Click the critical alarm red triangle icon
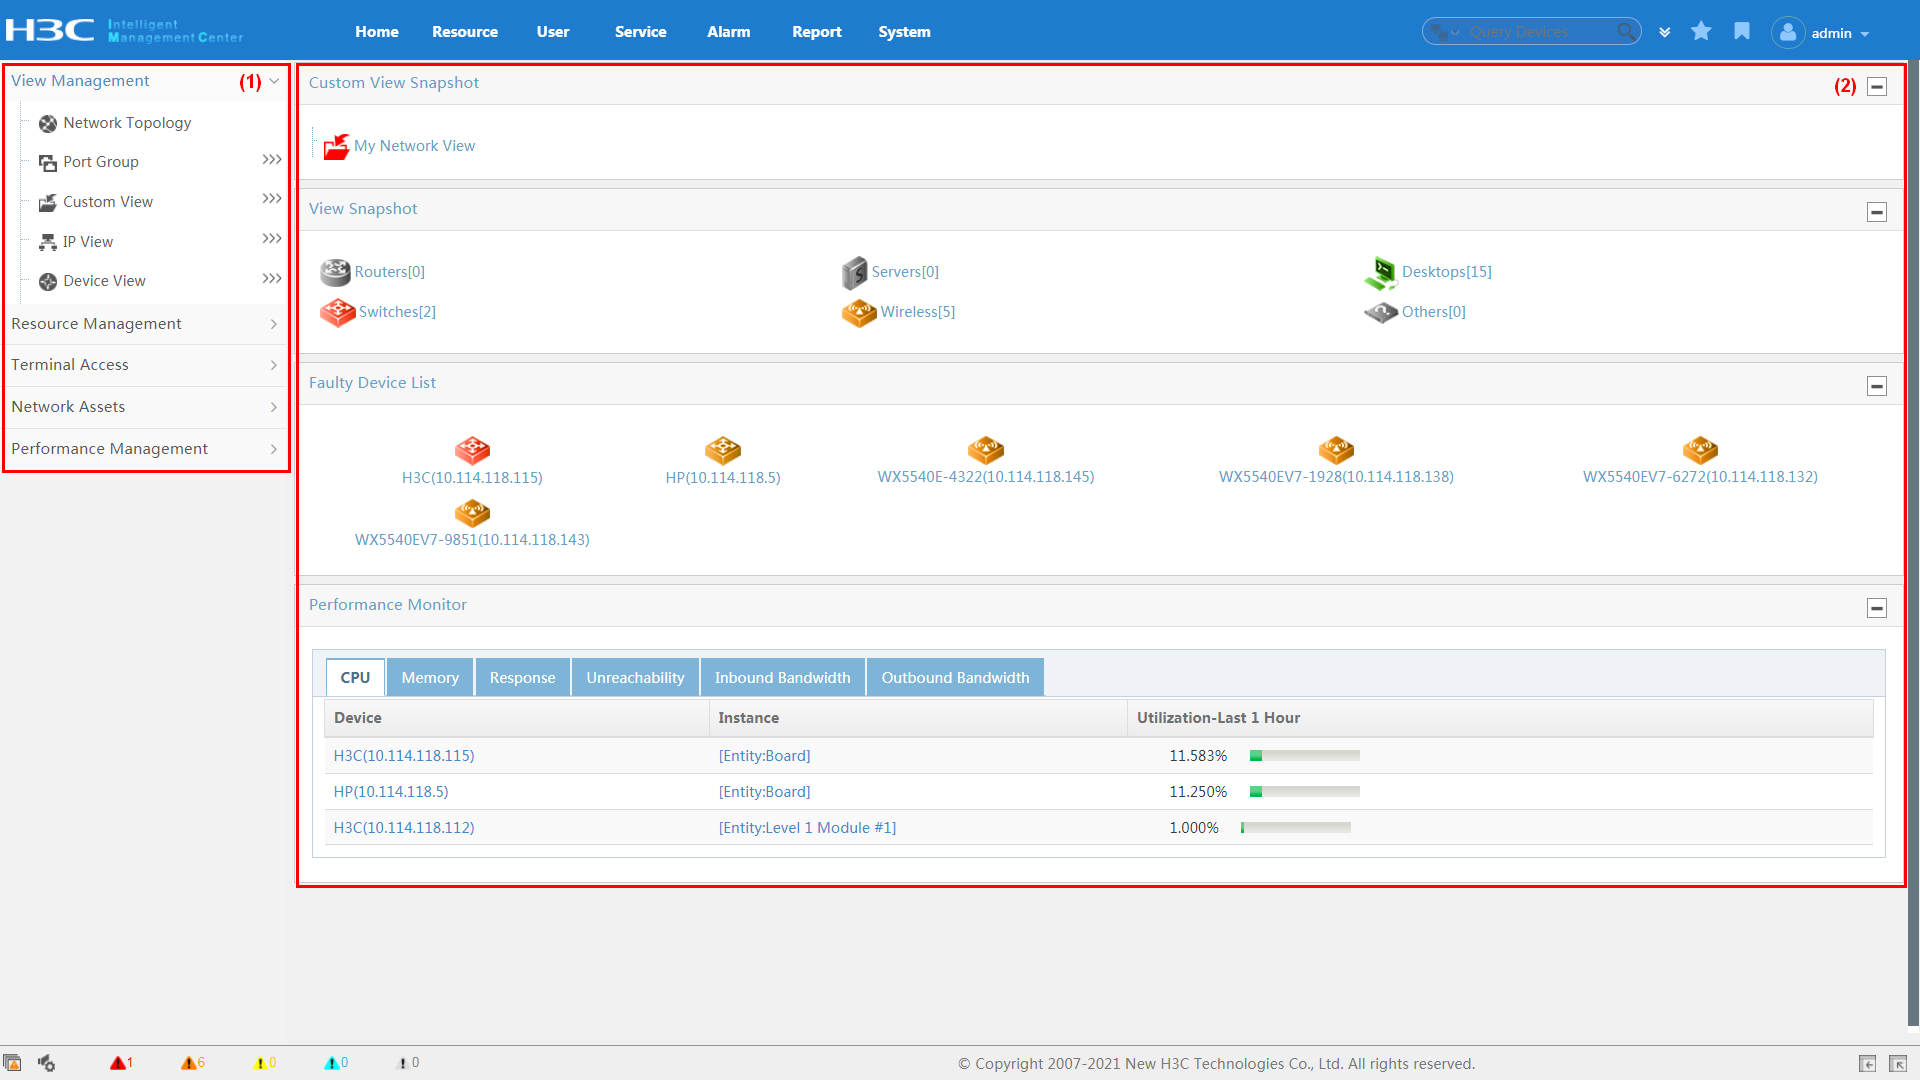The image size is (1920, 1080). click(x=118, y=1063)
